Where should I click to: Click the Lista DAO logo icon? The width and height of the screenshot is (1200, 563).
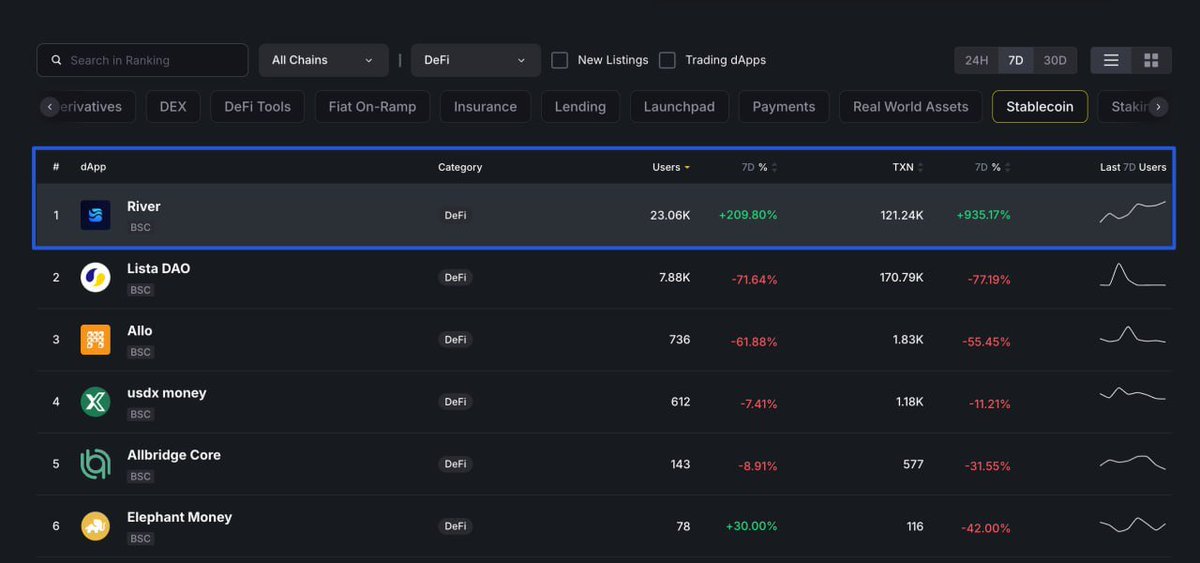pos(95,277)
